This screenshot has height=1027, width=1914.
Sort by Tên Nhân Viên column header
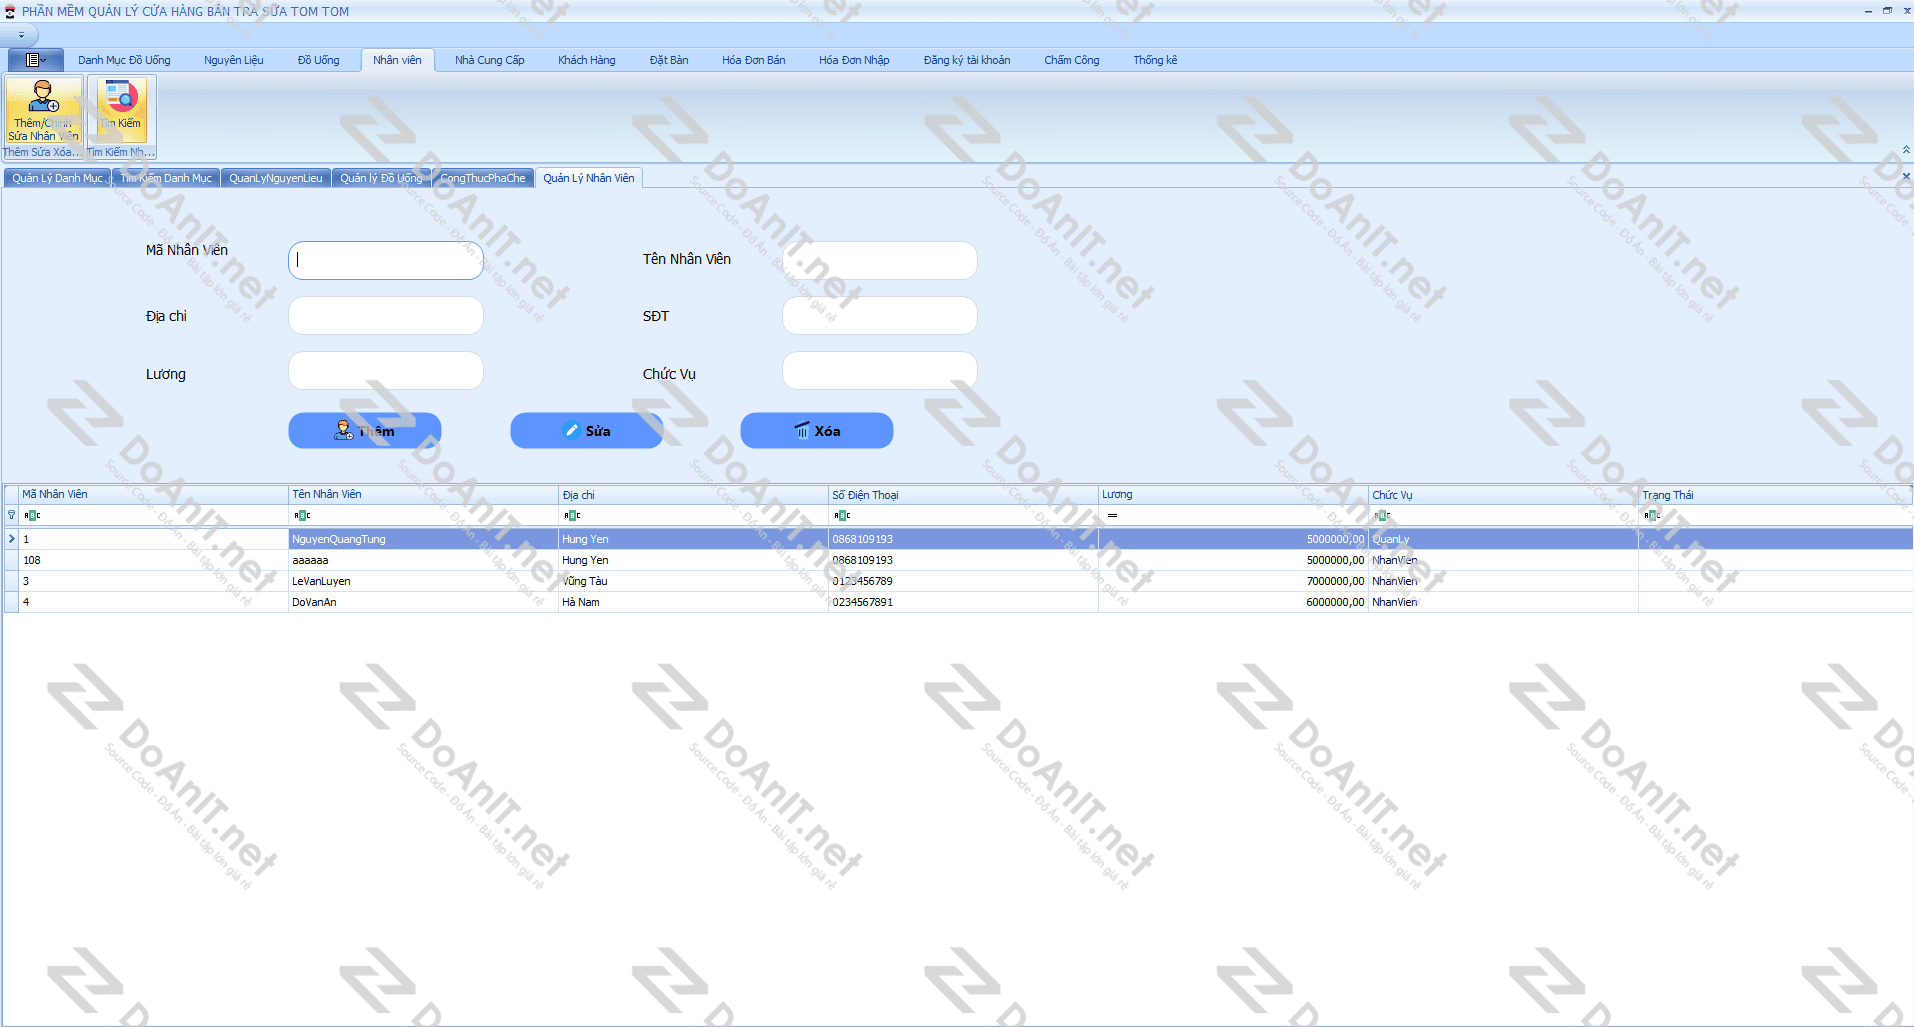click(423, 495)
